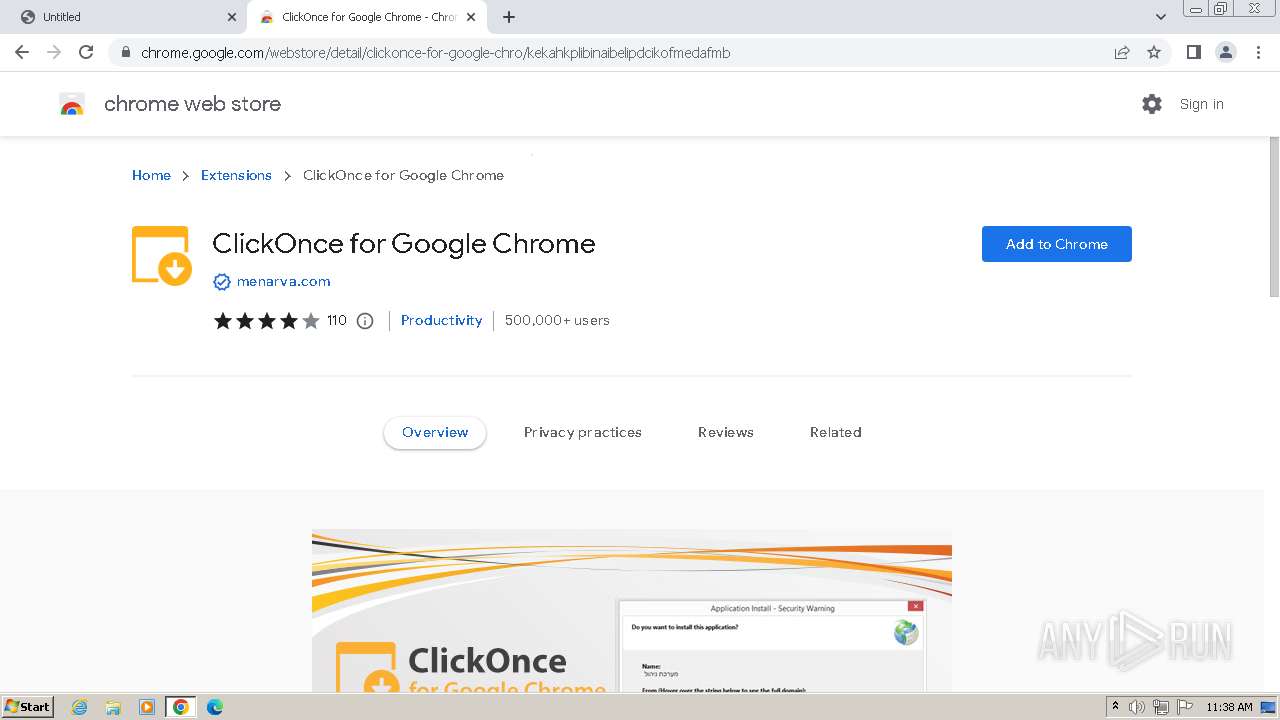Close the Untitled tab
The width and height of the screenshot is (1280, 720).
pos(231,17)
